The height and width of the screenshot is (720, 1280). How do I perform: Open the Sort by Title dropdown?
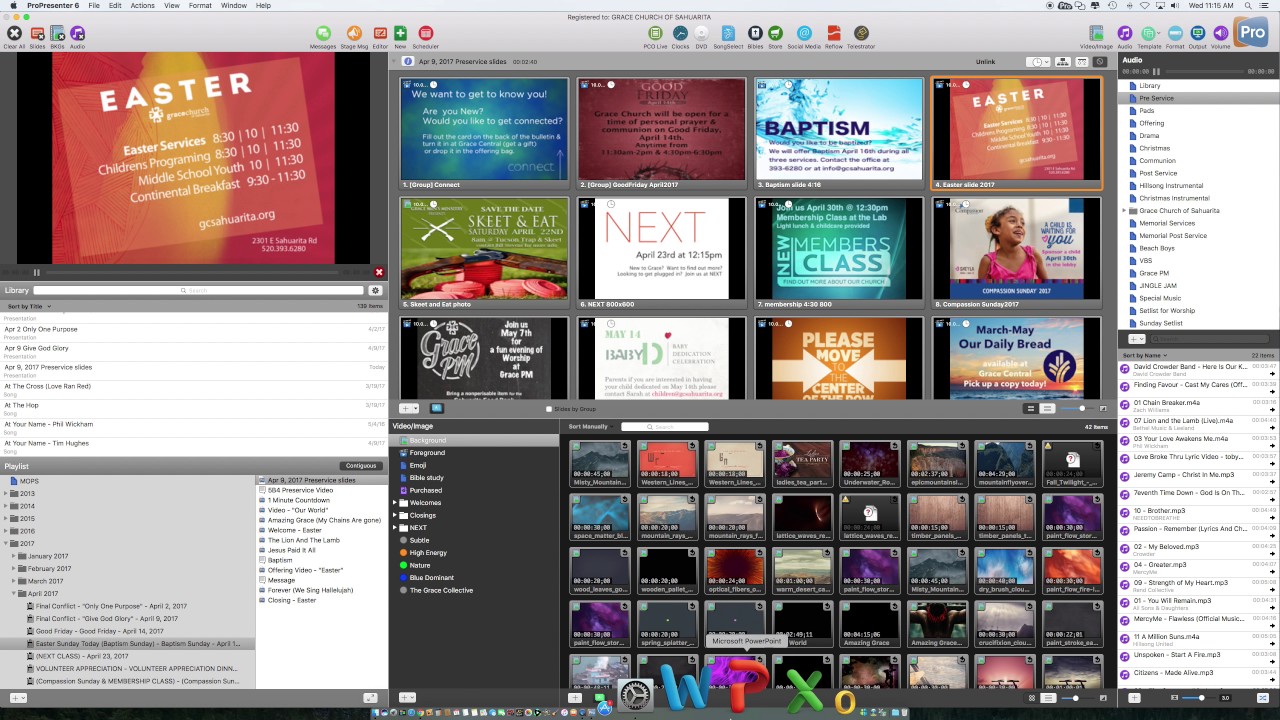(x=29, y=306)
